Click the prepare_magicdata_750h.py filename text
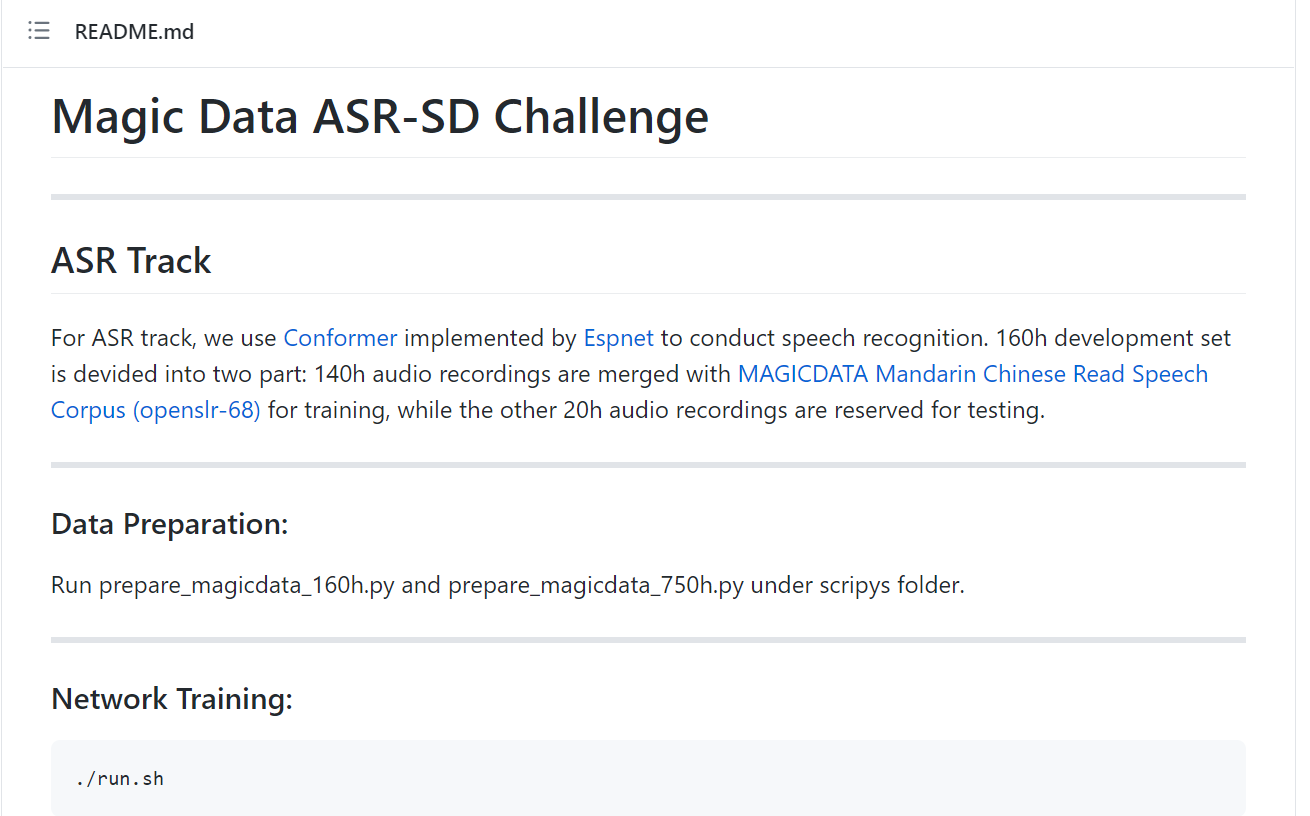This screenshot has height=816, width=1310. coord(595,585)
